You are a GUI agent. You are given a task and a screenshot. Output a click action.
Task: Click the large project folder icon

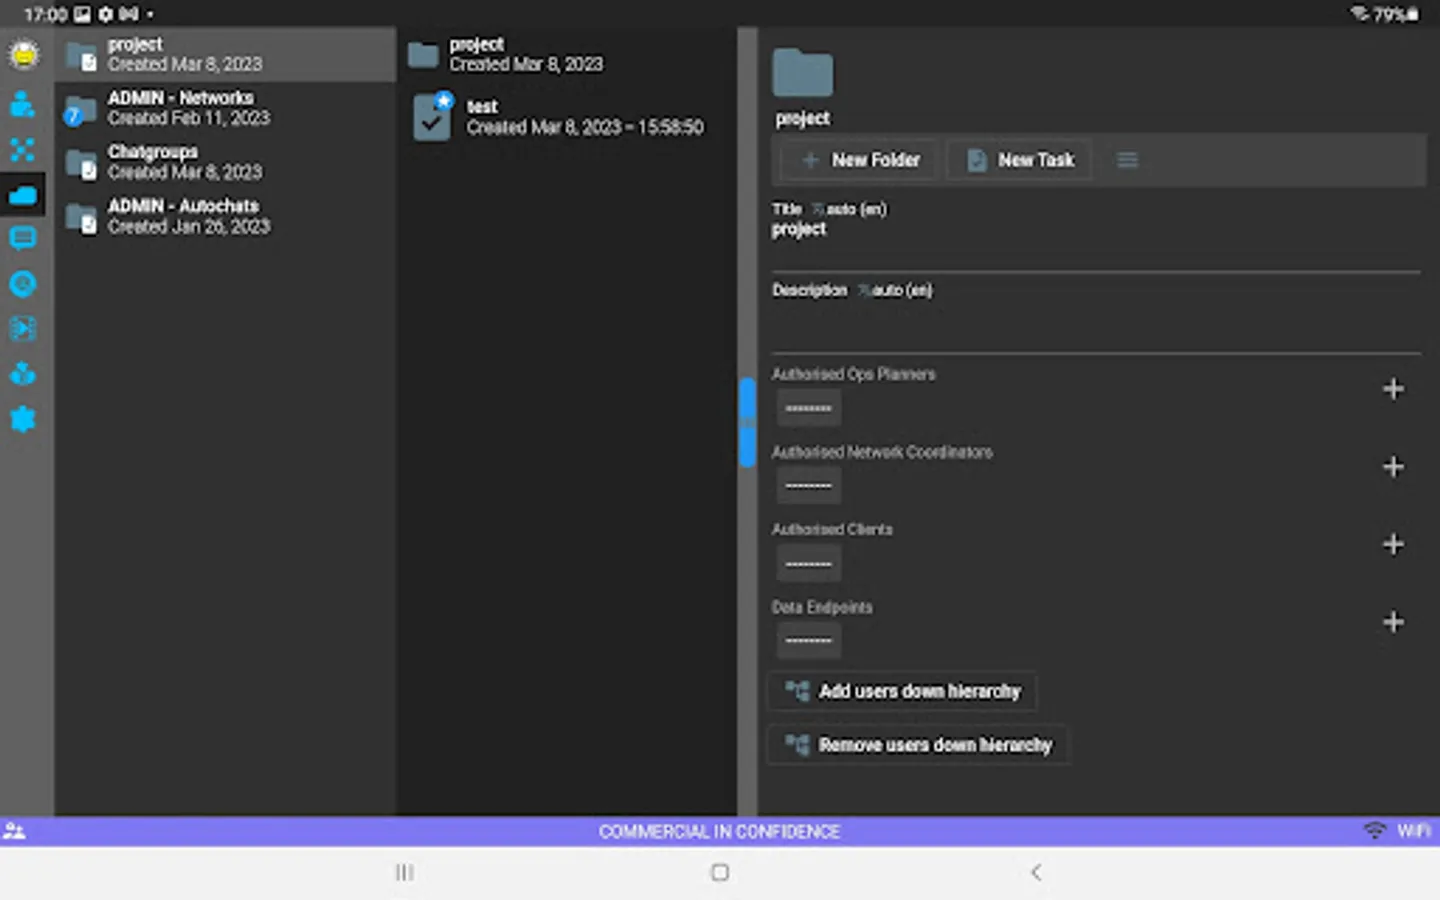[x=802, y=73]
